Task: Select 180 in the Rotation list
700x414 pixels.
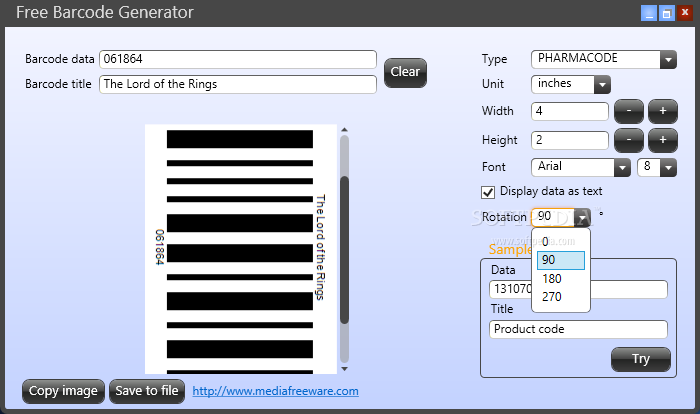Action: pyautogui.click(x=561, y=279)
